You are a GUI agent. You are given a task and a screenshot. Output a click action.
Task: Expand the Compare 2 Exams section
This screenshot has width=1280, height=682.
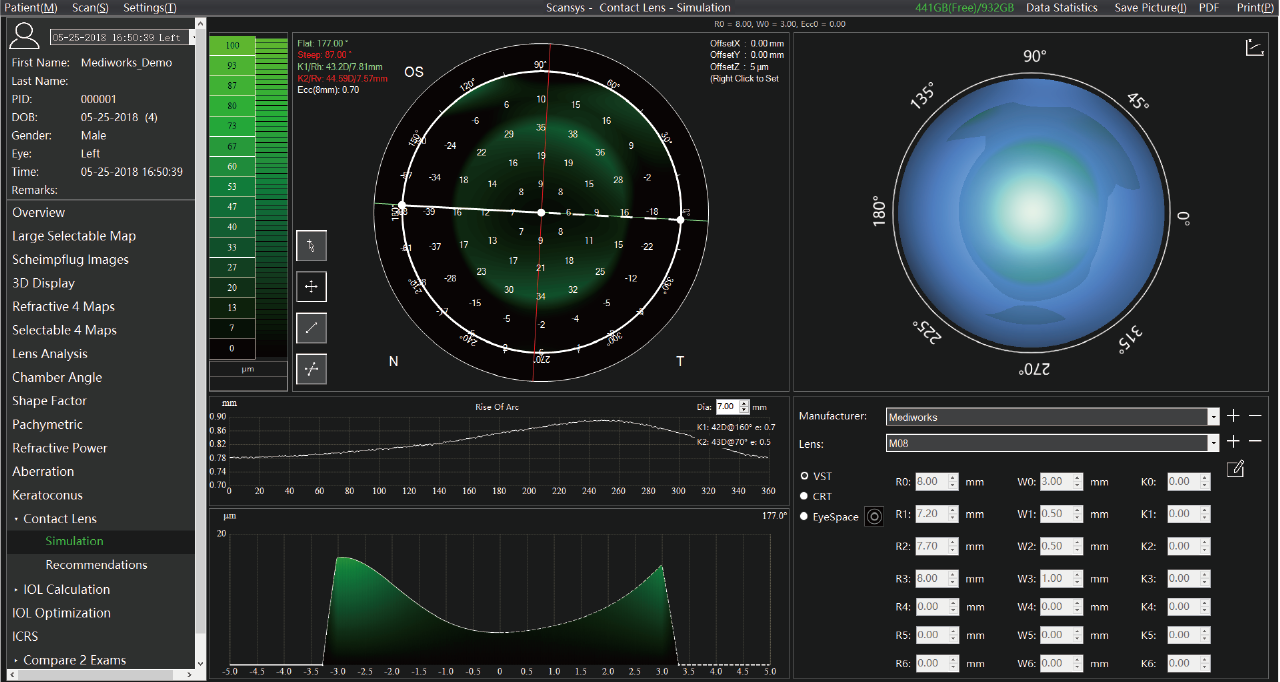(16, 661)
